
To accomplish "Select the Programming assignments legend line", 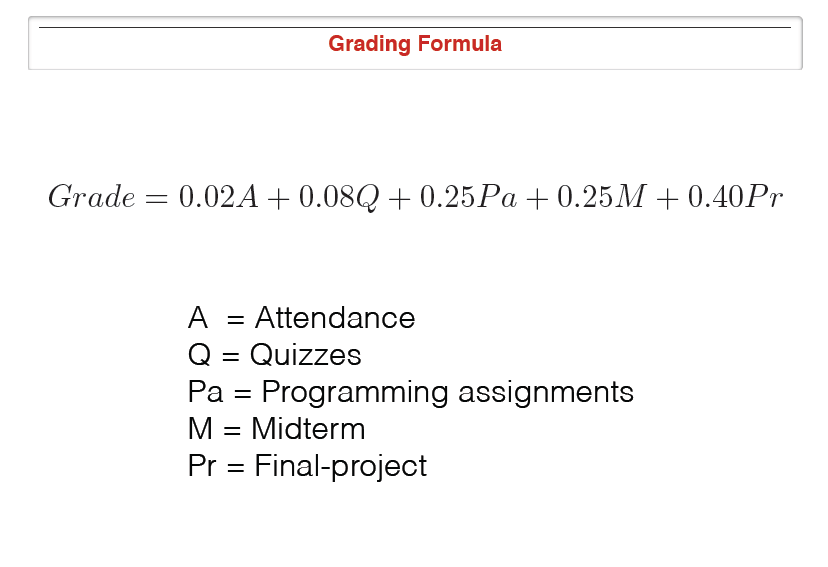I will coord(411,393).
